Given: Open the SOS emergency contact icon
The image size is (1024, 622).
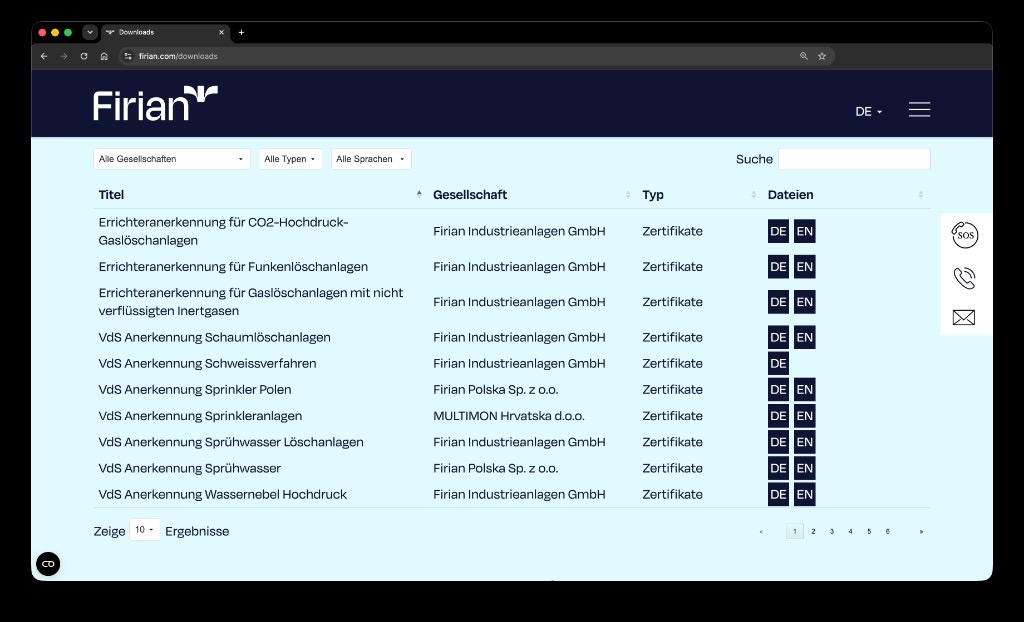Looking at the screenshot, I should coord(965,235).
